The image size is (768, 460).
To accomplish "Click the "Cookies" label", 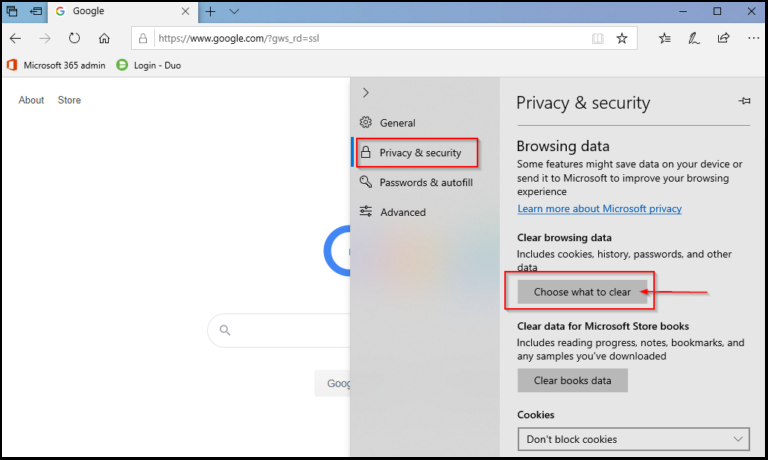I will point(536,415).
